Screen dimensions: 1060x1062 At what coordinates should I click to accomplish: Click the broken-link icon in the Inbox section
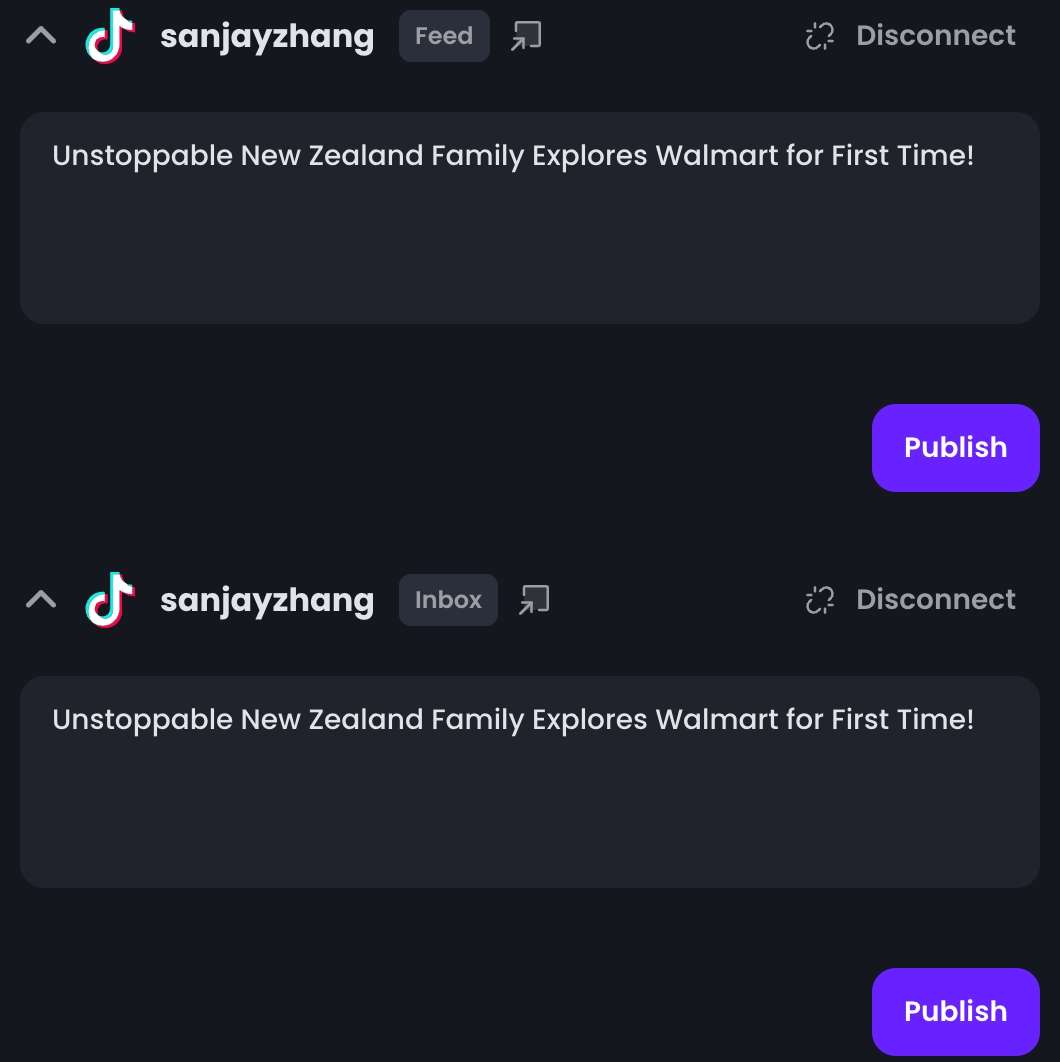820,600
